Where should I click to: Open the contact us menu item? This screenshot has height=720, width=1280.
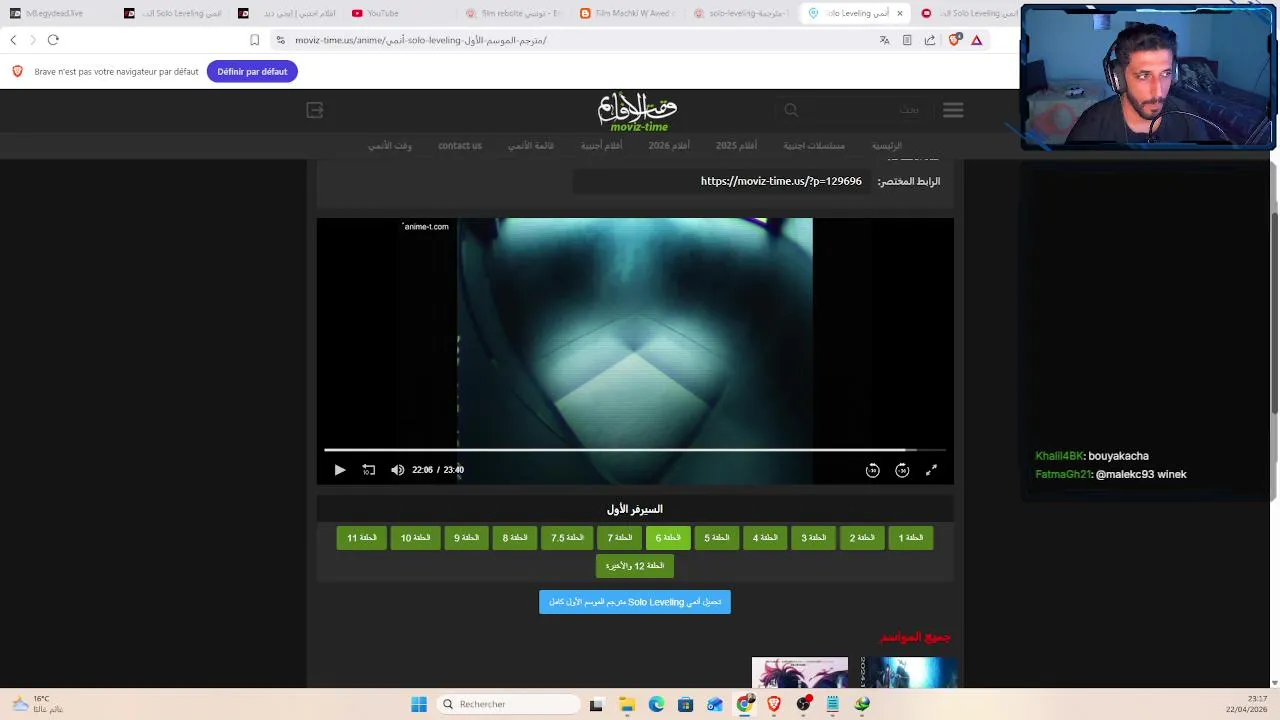click(460, 145)
